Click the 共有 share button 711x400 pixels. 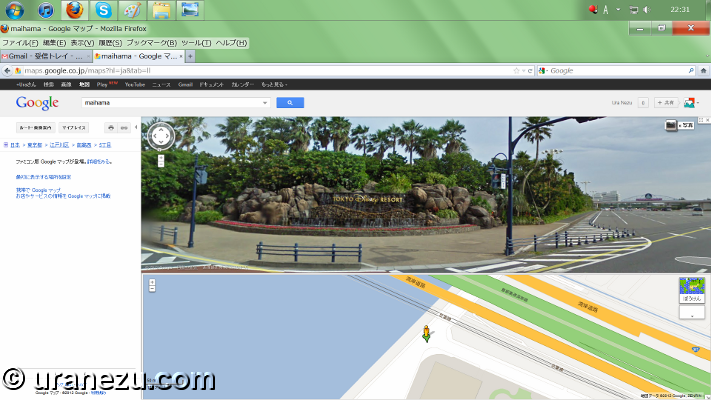666,103
